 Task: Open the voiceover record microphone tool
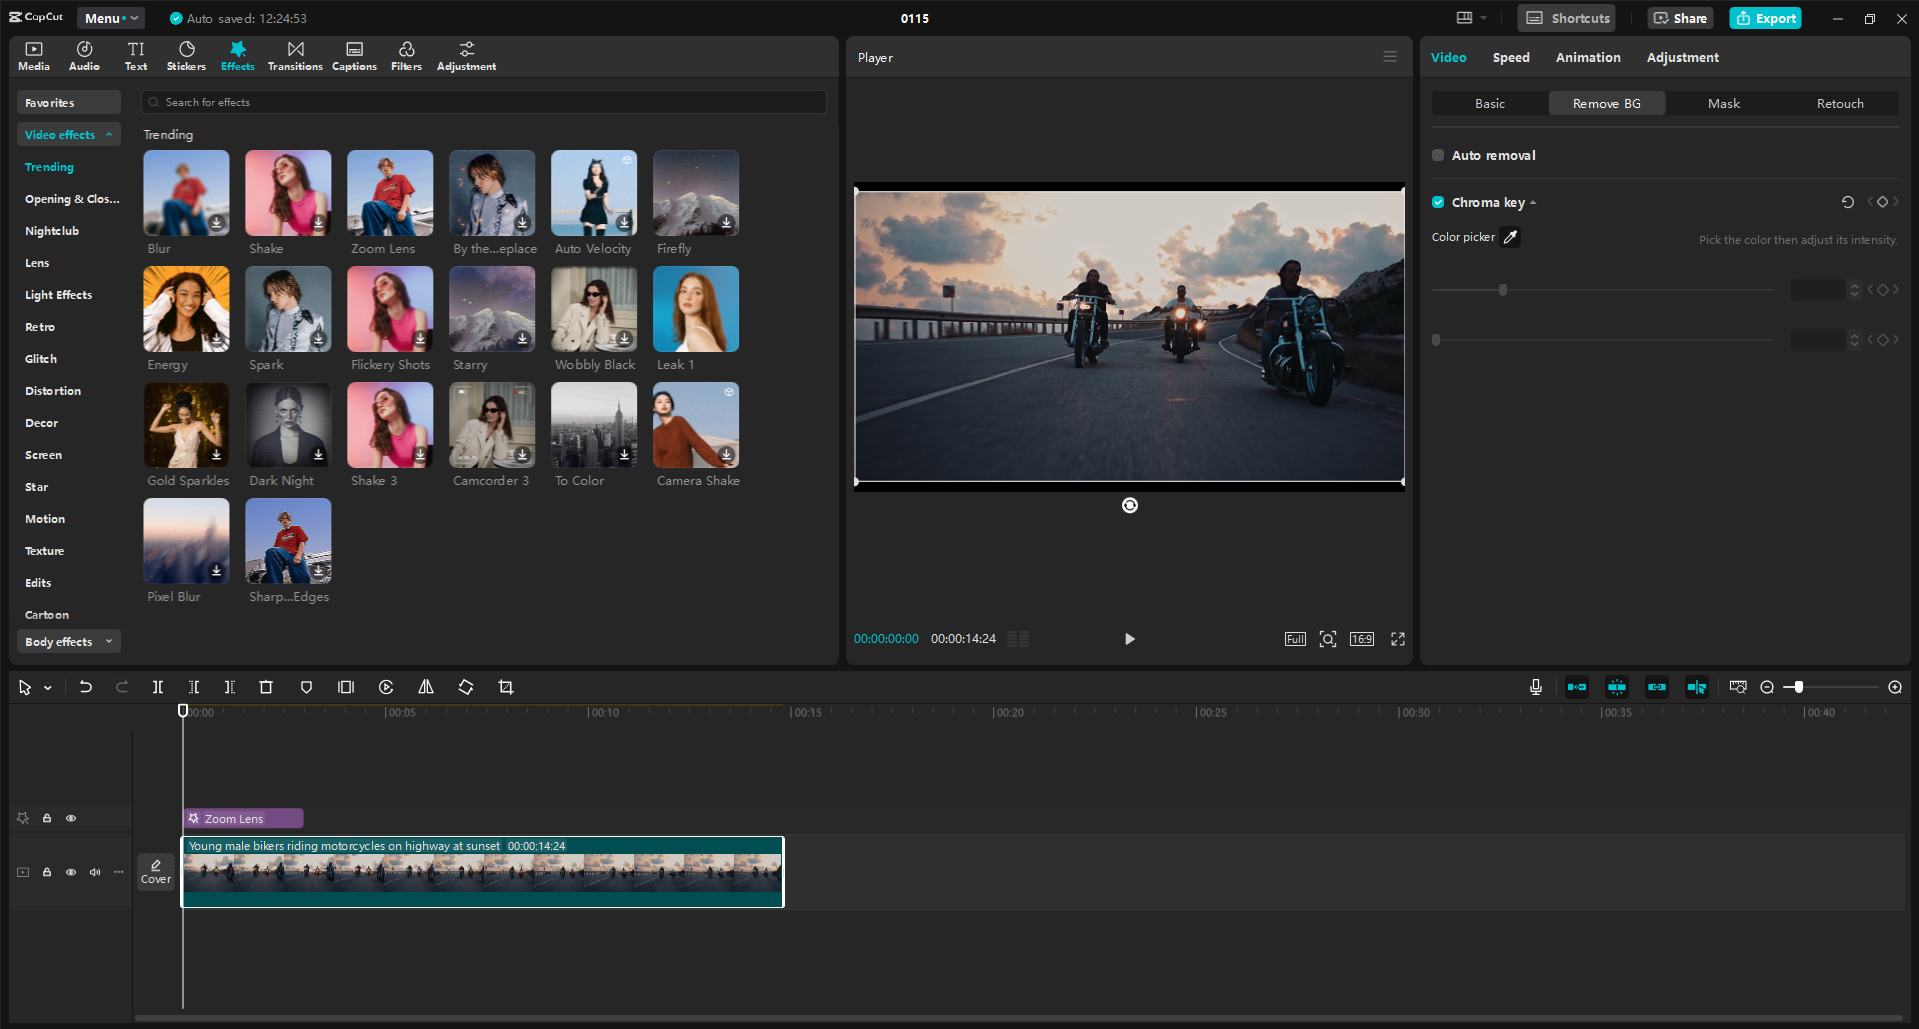coord(1535,687)
